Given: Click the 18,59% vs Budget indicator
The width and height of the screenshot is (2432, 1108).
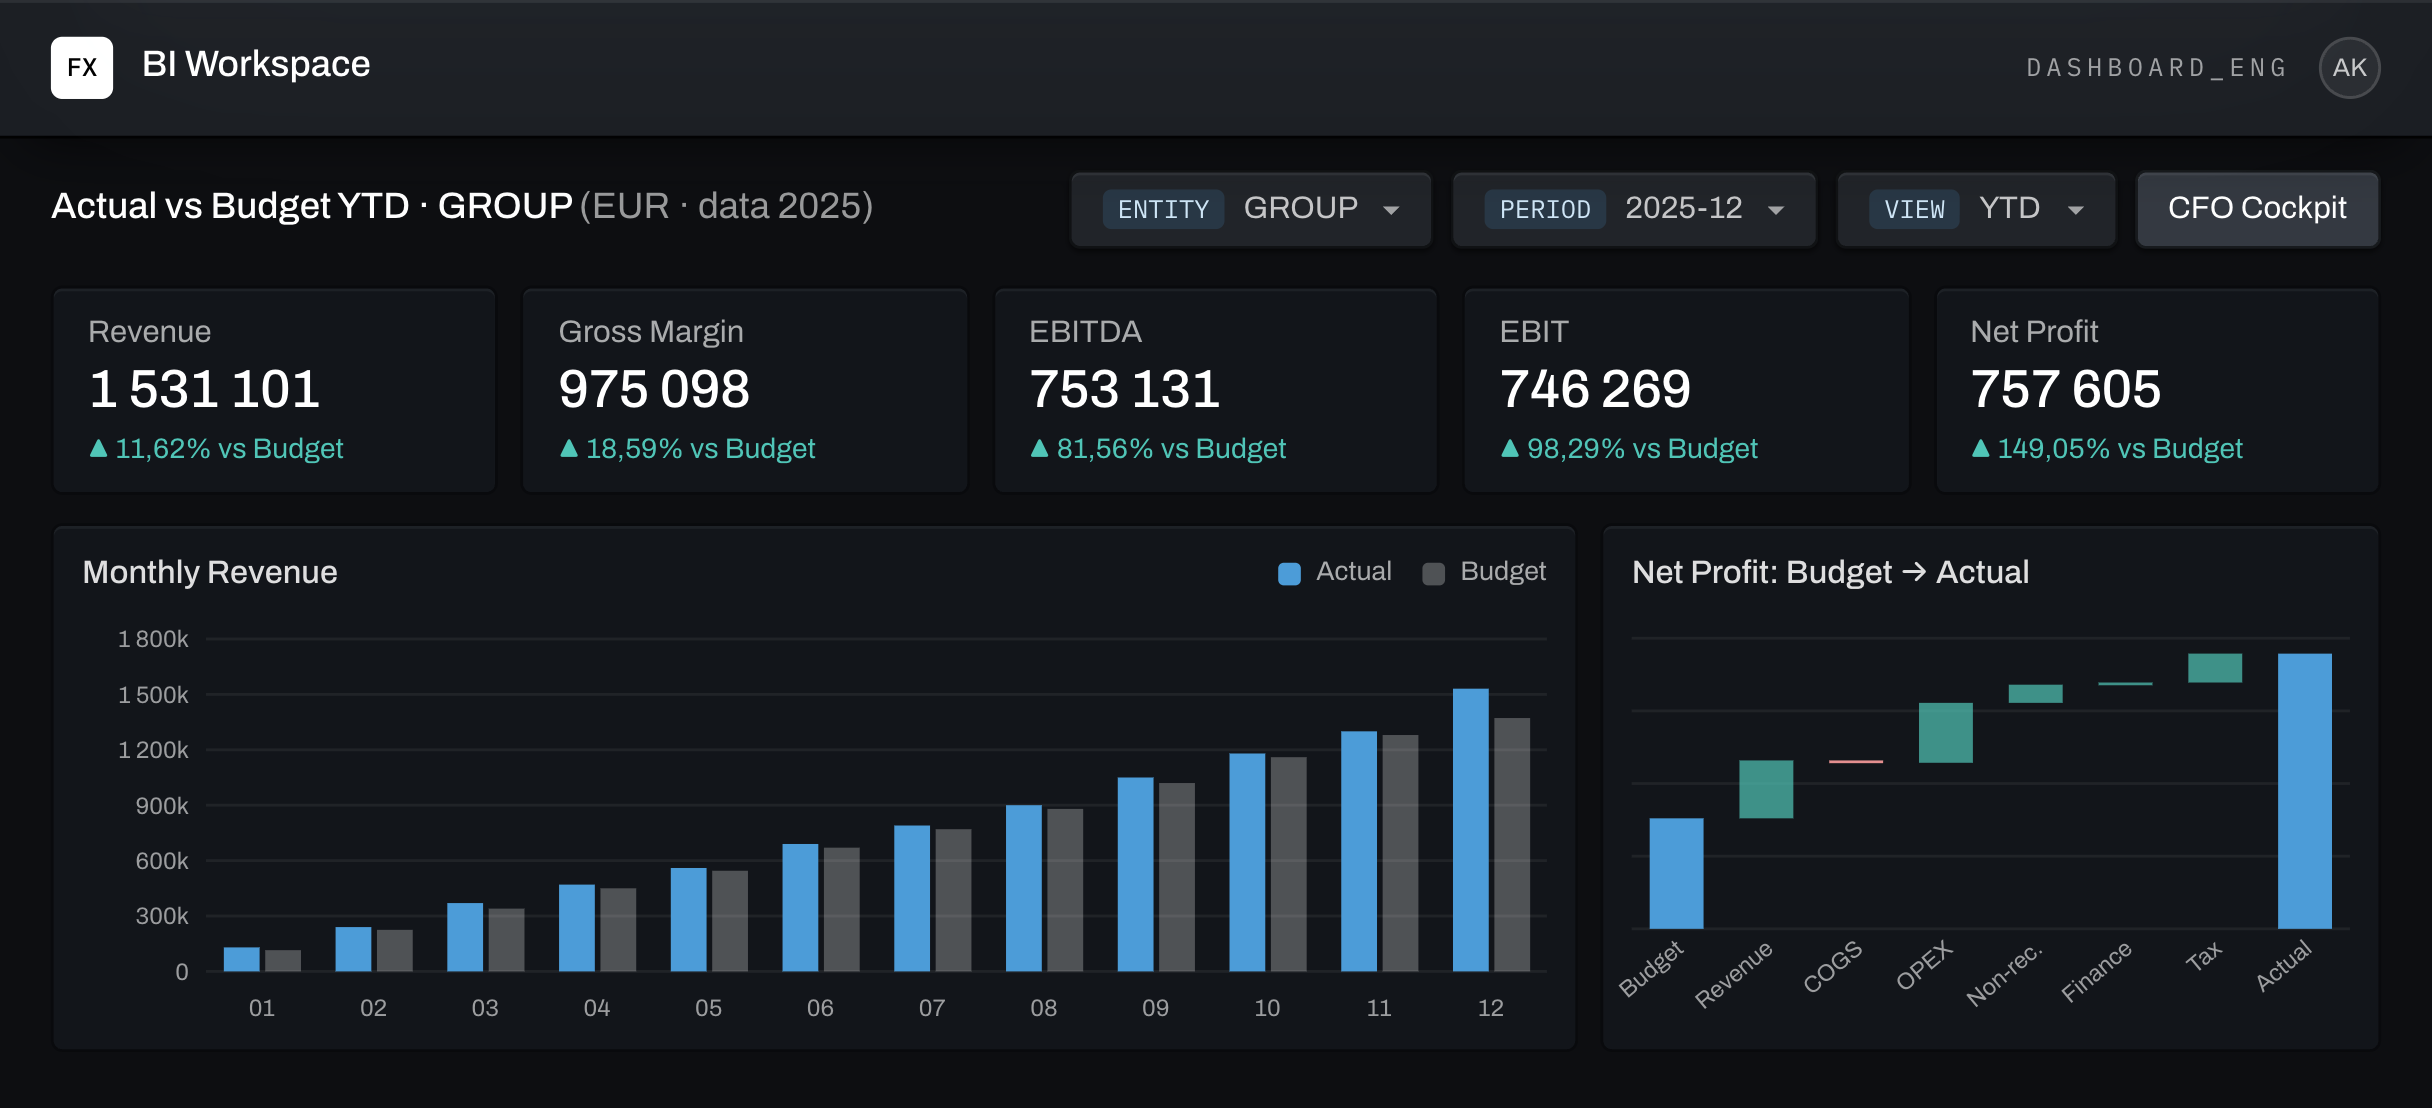Looking at the screenshot, I should click(687, 448).
